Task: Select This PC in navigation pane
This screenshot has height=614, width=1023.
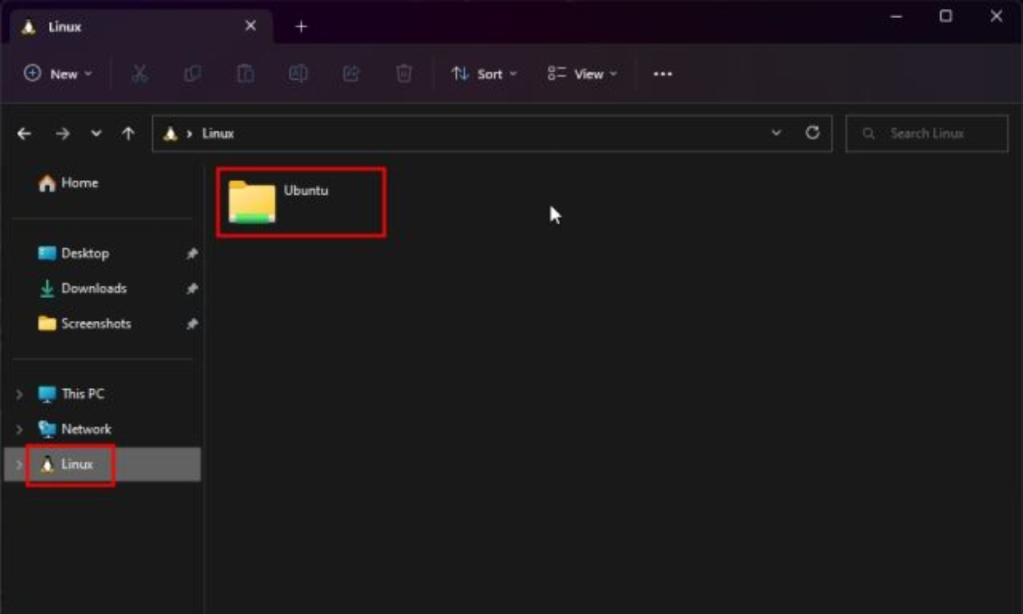Action: (71, 394)
